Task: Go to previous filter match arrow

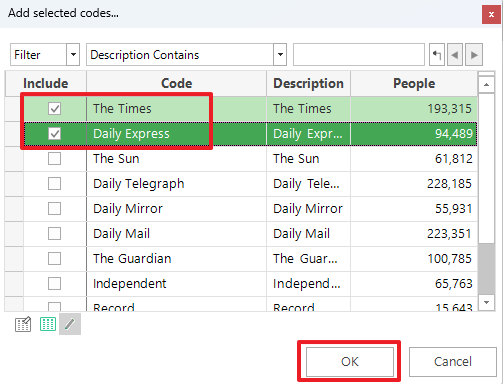Action: (x=455, y=54)
